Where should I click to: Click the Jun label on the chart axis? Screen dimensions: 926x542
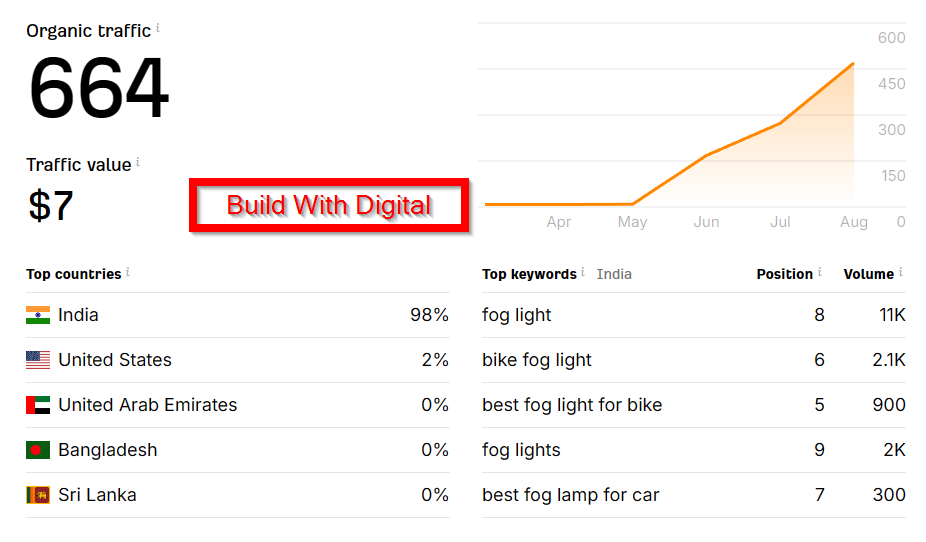[706, 222]
